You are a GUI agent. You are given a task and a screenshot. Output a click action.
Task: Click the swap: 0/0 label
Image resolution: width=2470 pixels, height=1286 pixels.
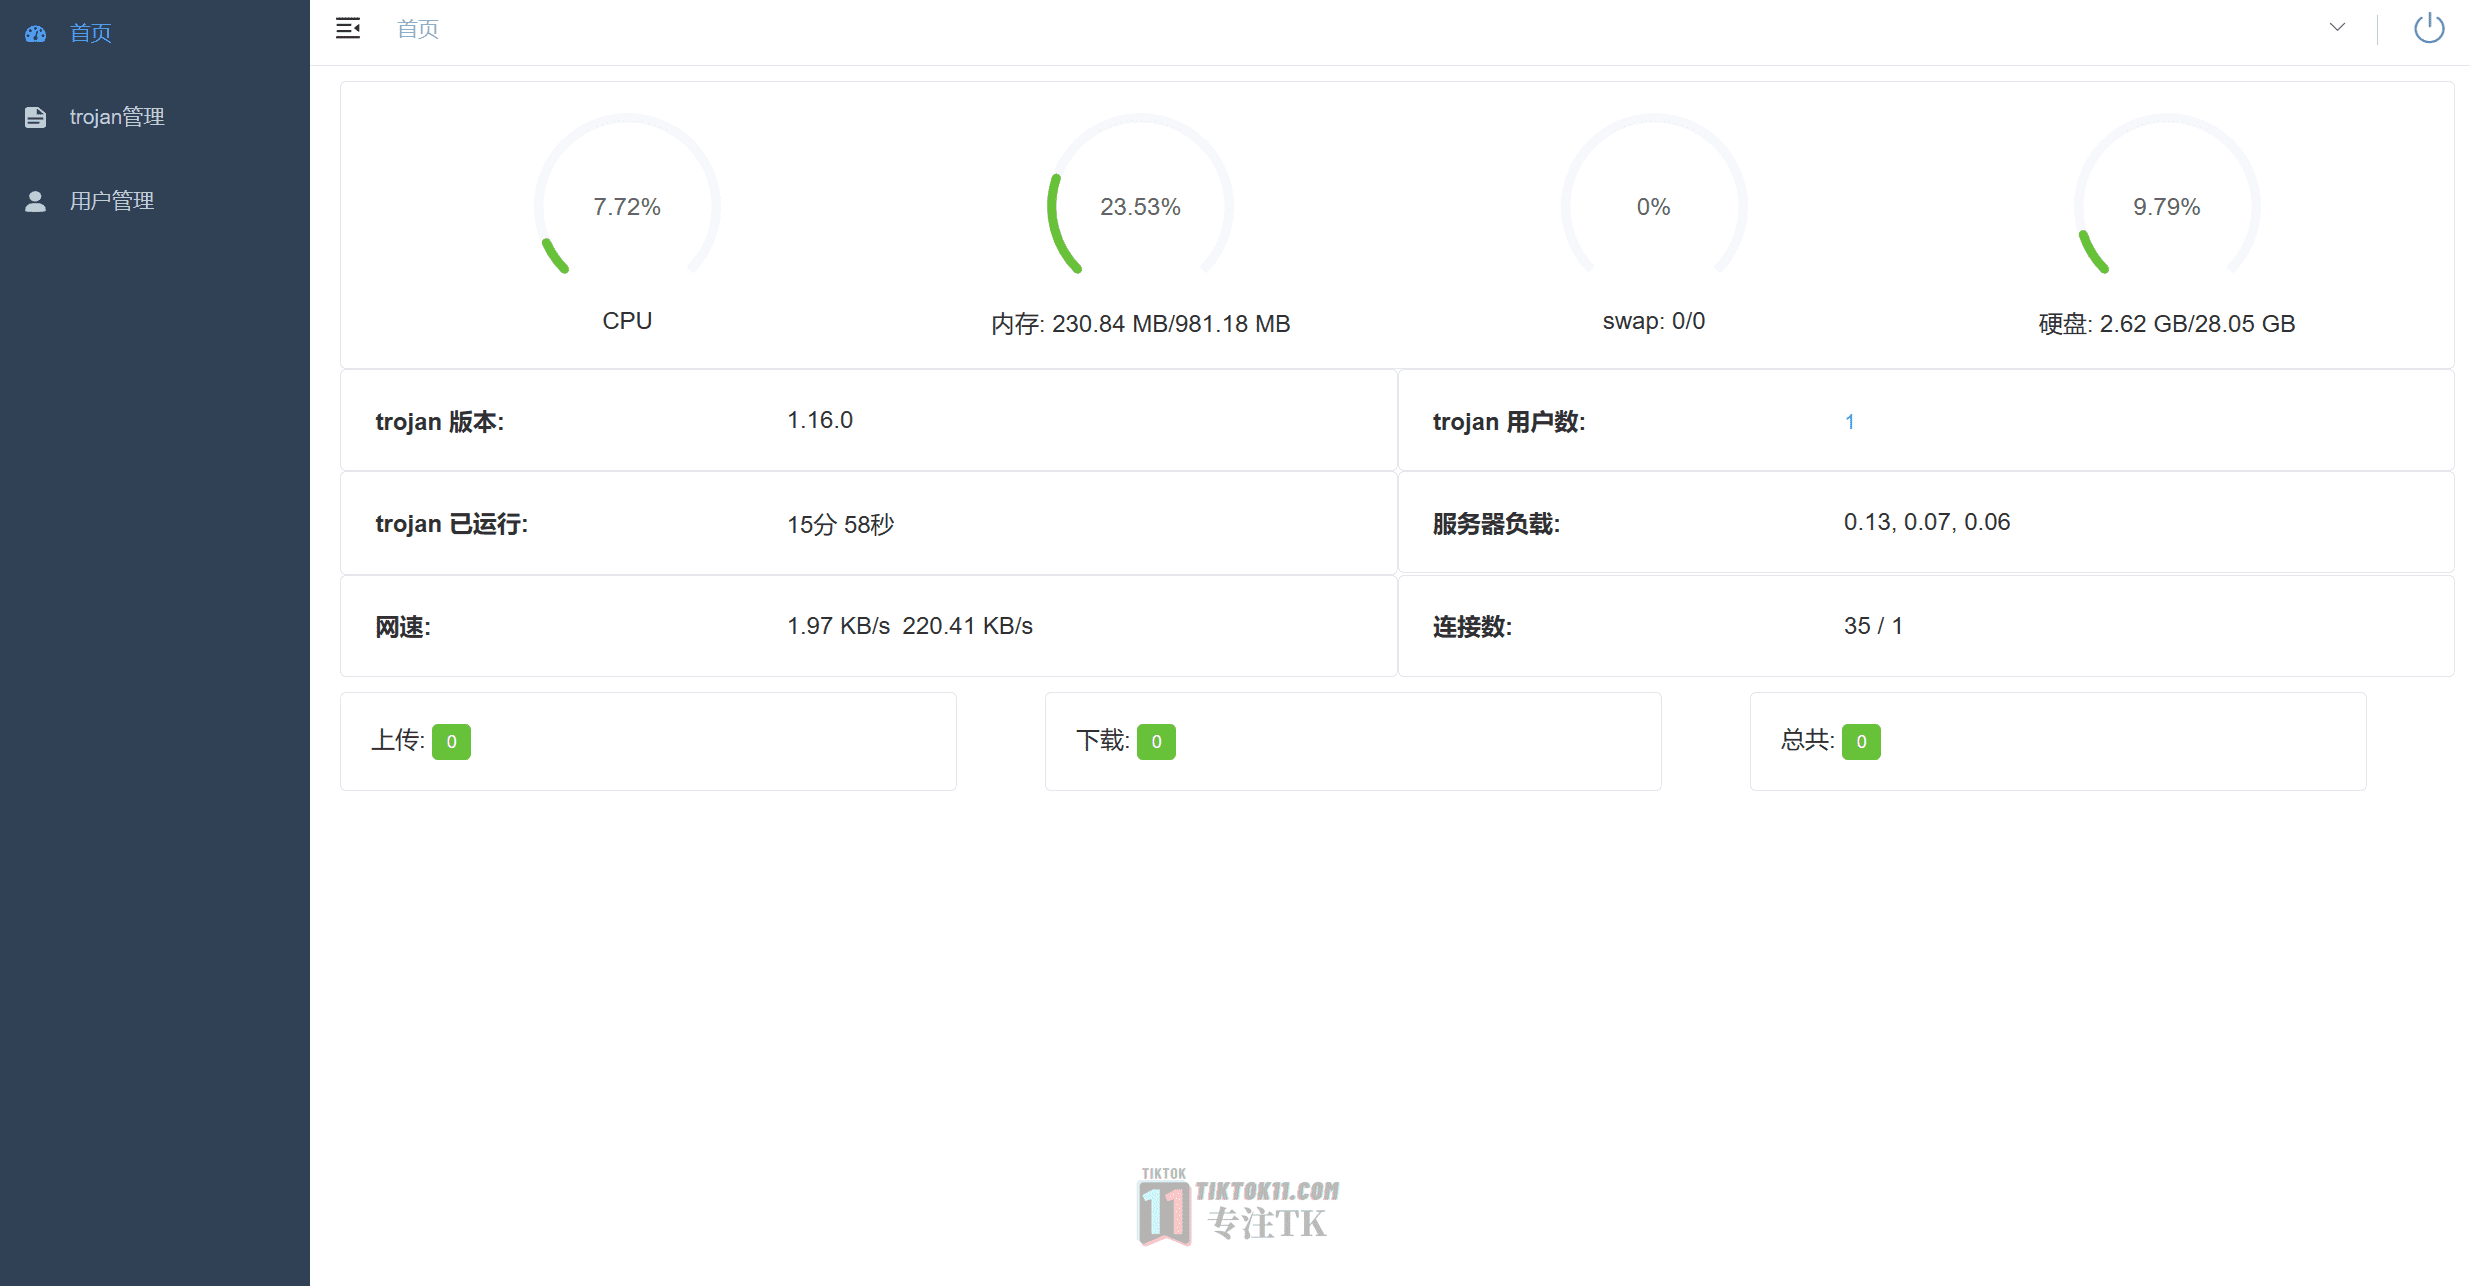tap(1654, 321)
